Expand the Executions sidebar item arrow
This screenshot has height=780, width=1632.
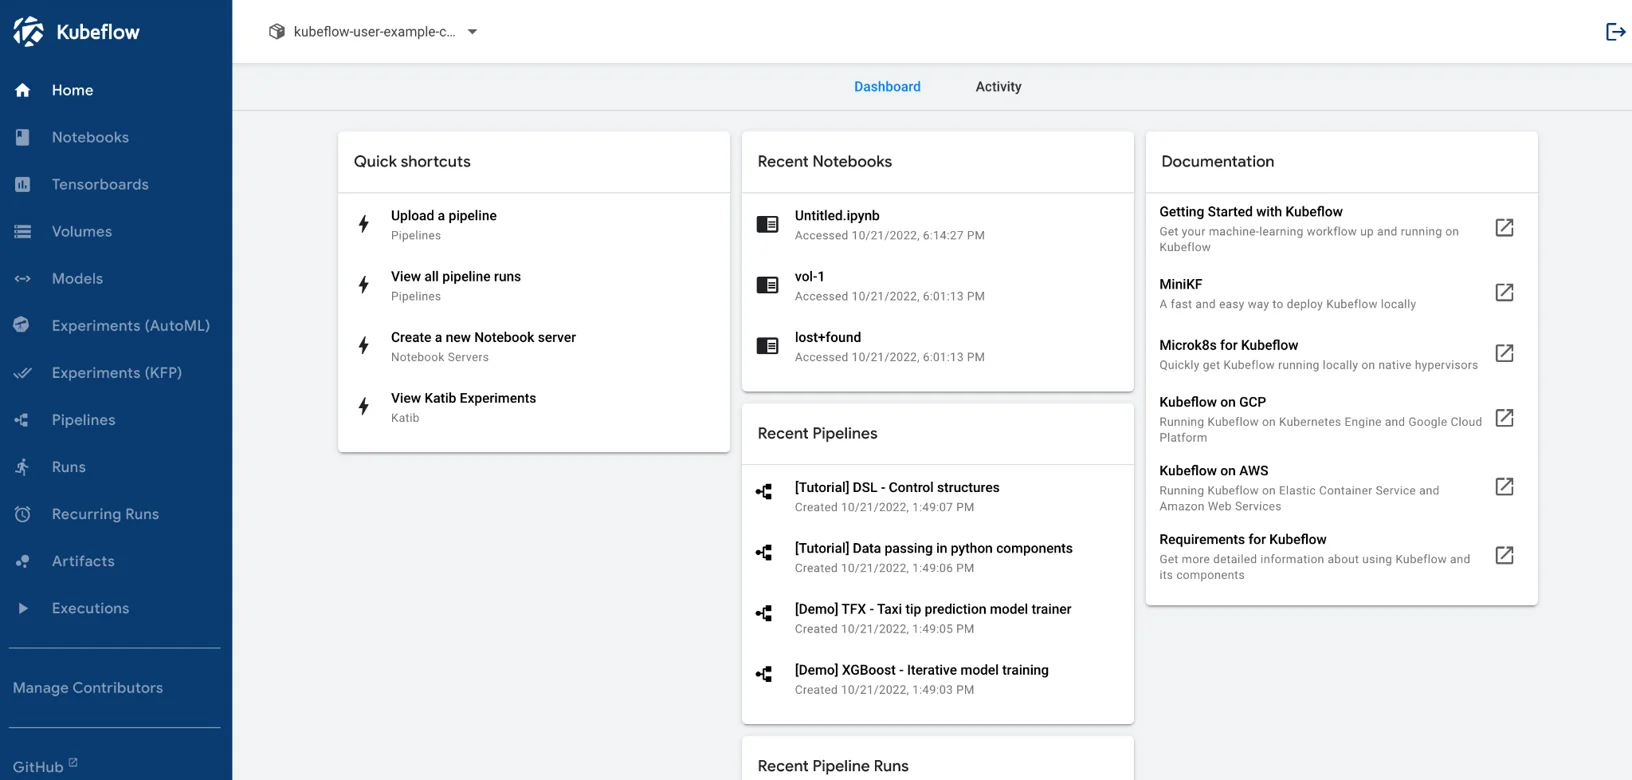(x=22, y=608)
